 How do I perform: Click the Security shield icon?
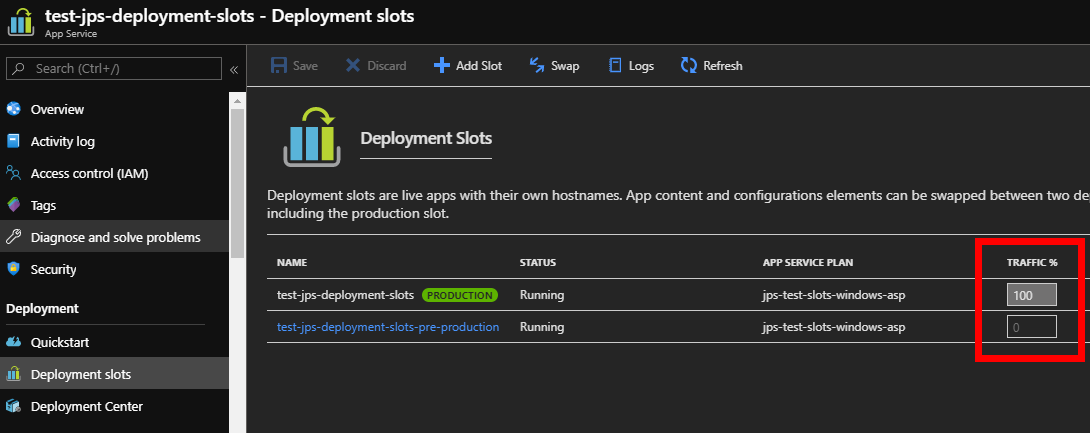[14, 269]
